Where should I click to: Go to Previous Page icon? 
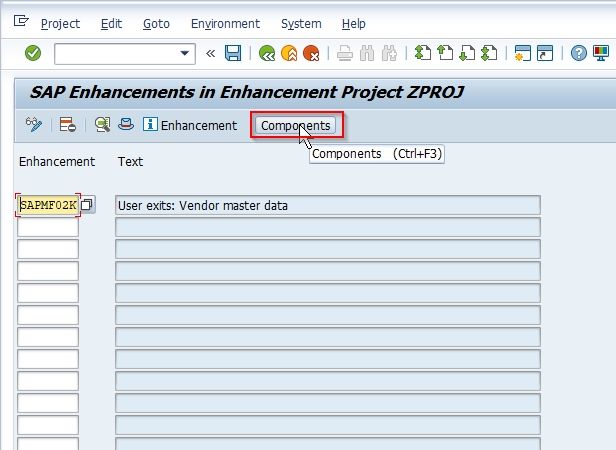[445, 53]
